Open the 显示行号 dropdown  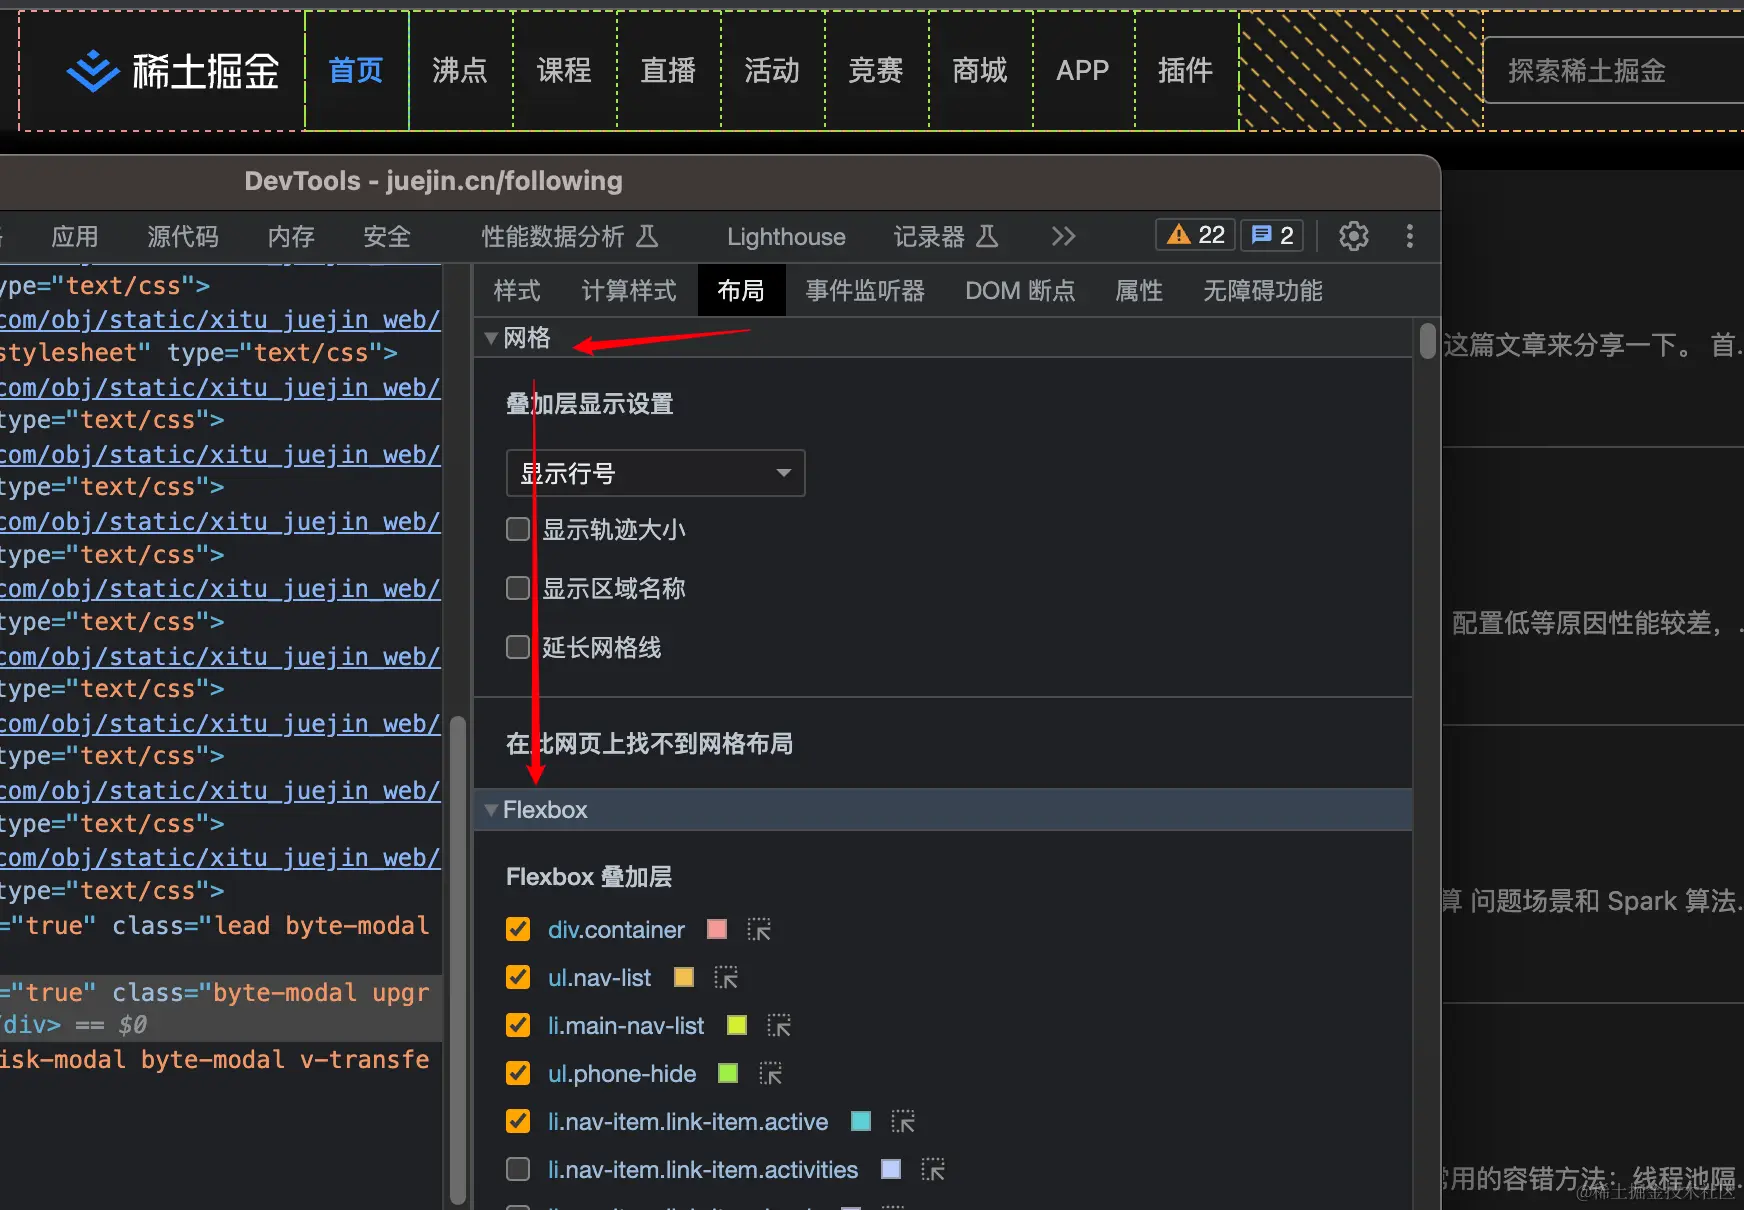[655, 473]
